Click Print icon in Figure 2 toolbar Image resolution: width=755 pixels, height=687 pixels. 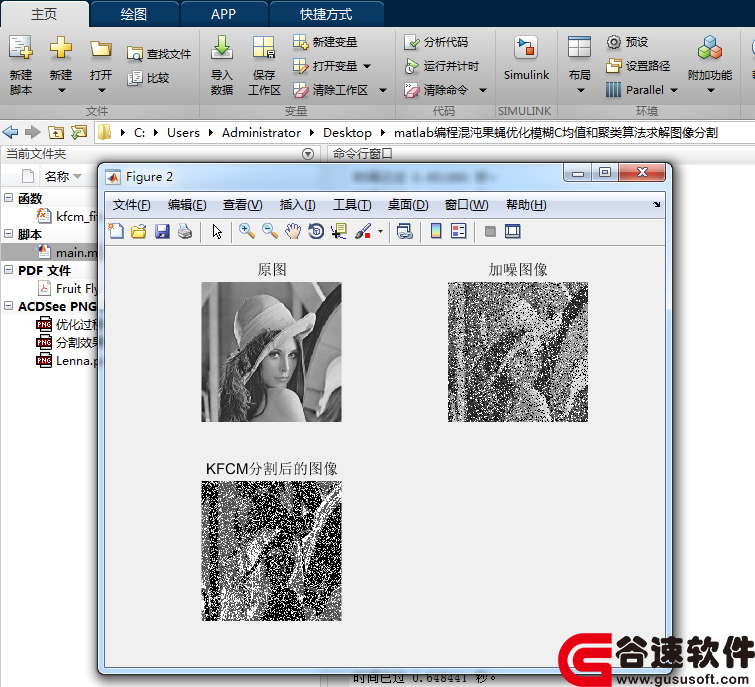(x=185, y=232)
